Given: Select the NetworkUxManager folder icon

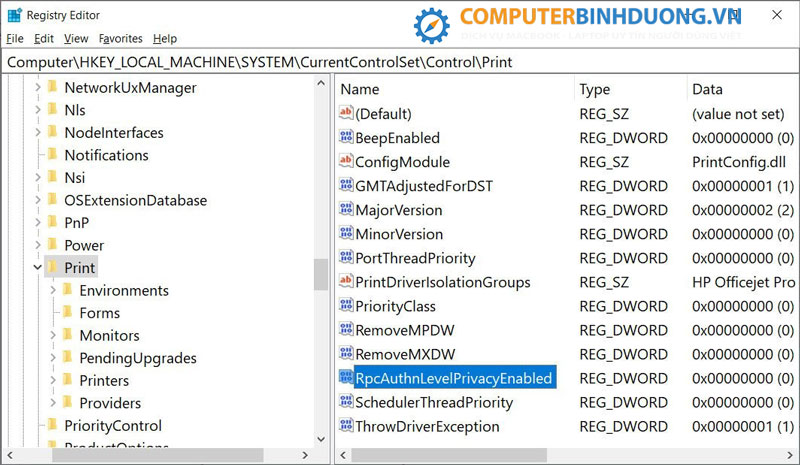Looking at the screenshot, I should (x=53, y=87).
